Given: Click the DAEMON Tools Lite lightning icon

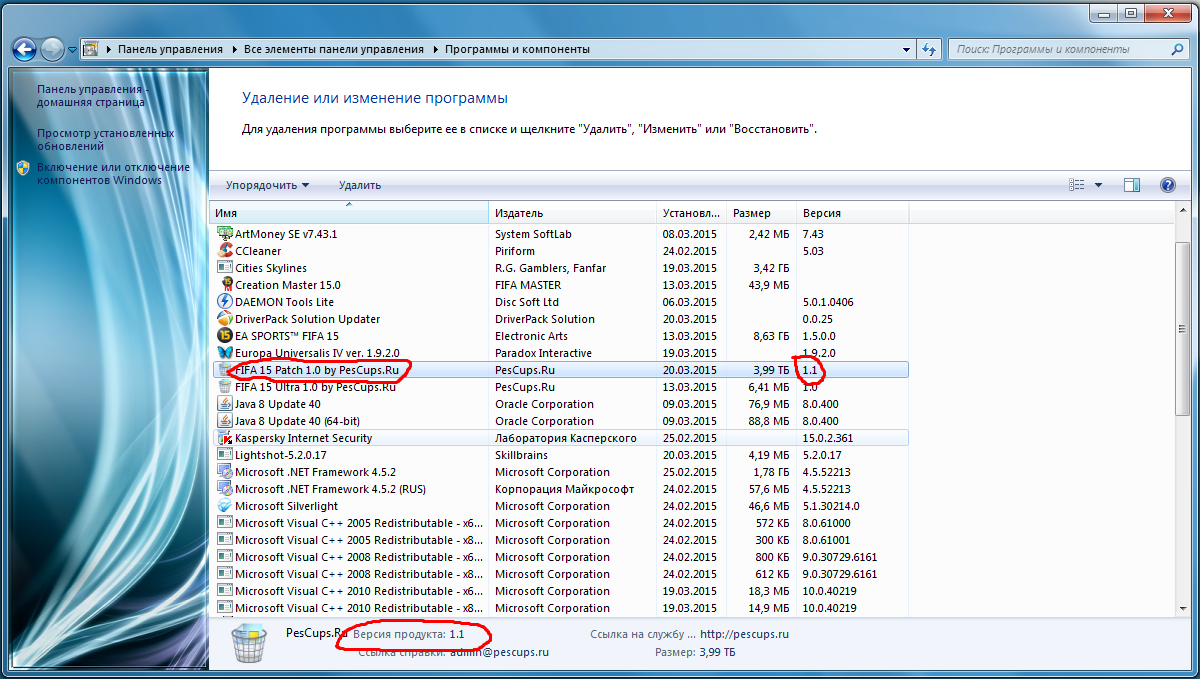Looking at the screenshot, I should coord(225,302).
